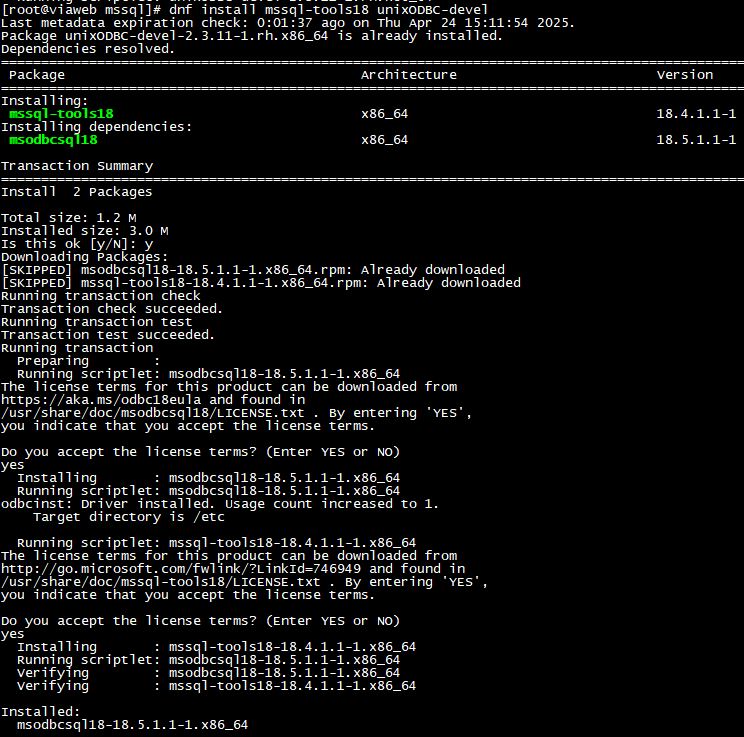Click the go.microsoft.com fwlink URL
The height and width of the screenshot is (737, 744).
click(181, 569)
